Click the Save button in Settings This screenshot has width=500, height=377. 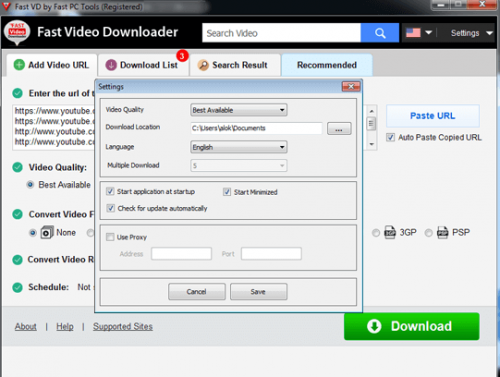[x=258, y=292]
